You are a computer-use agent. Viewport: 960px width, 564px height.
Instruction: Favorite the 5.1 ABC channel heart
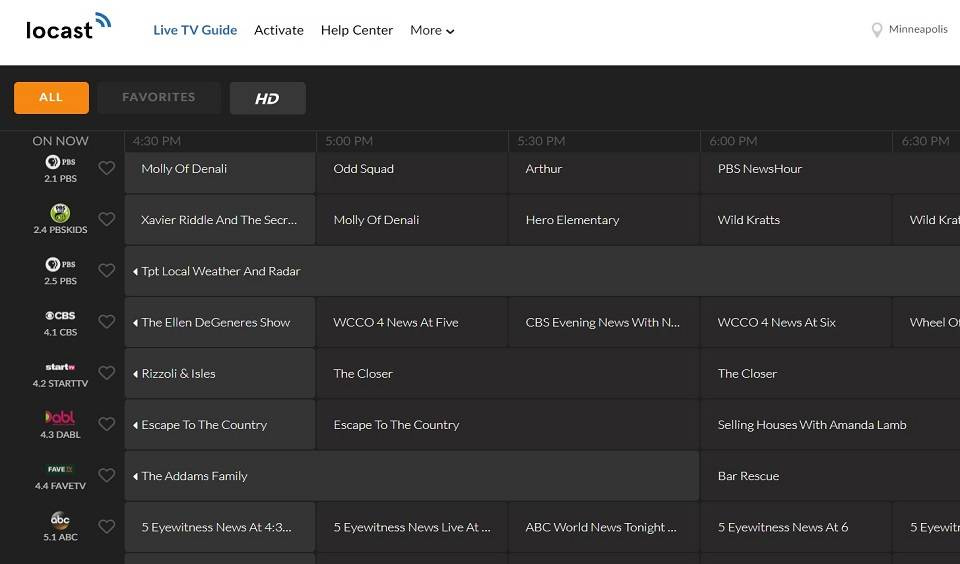point(107,527)
